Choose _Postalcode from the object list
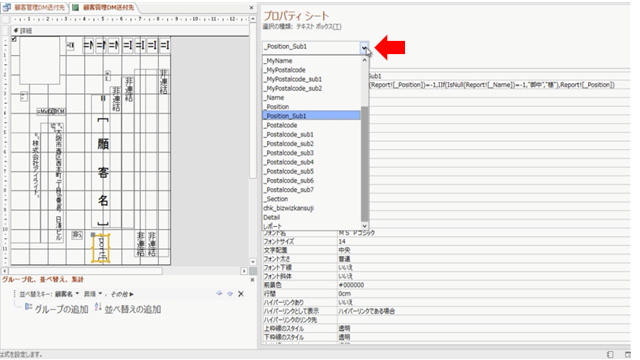640x360 pixels. point(311,125)
